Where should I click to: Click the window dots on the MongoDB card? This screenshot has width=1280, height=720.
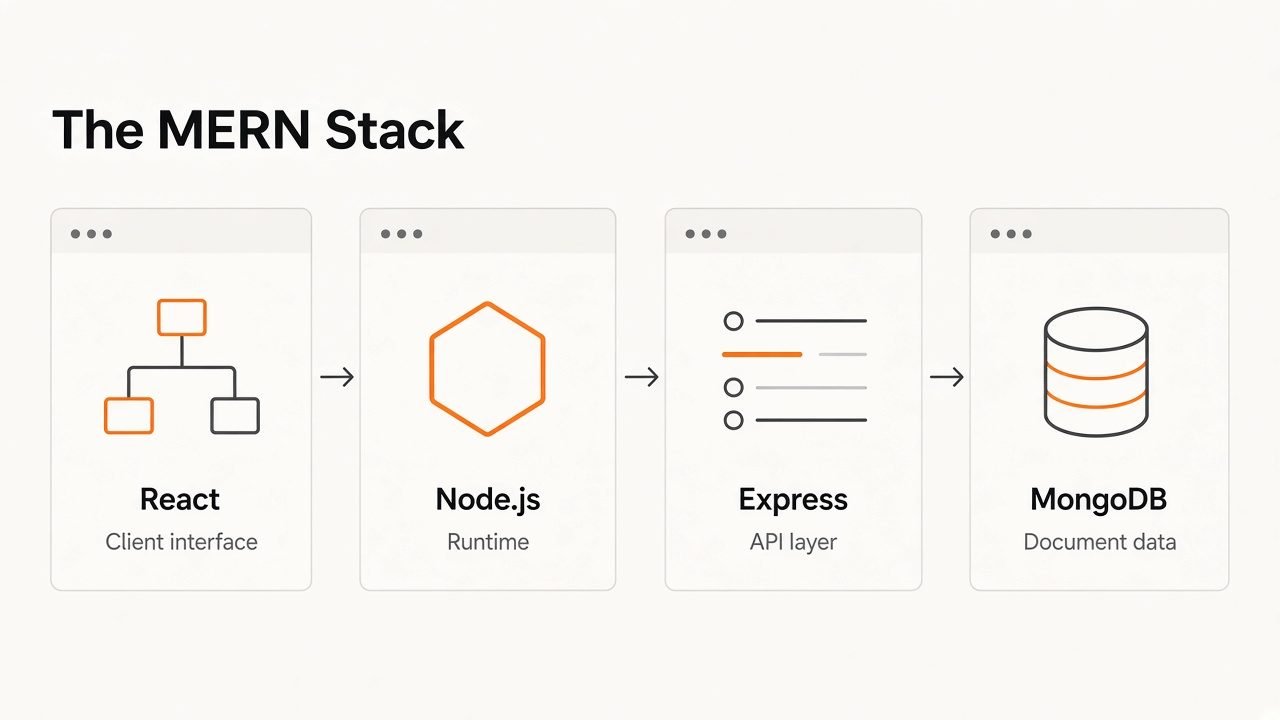point(1011,234)
